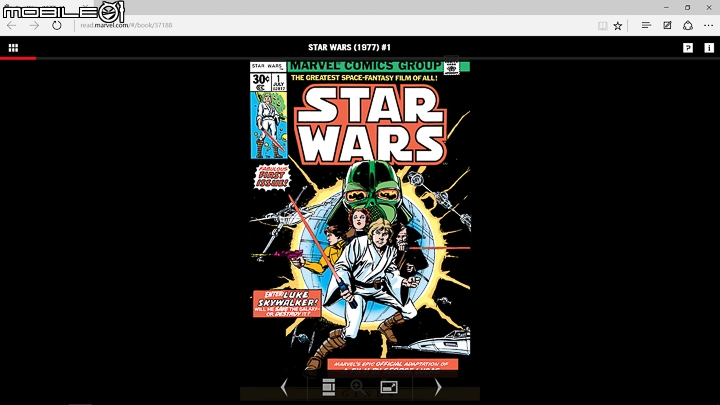Add page to favorites with star

click(x=618, y=26)
